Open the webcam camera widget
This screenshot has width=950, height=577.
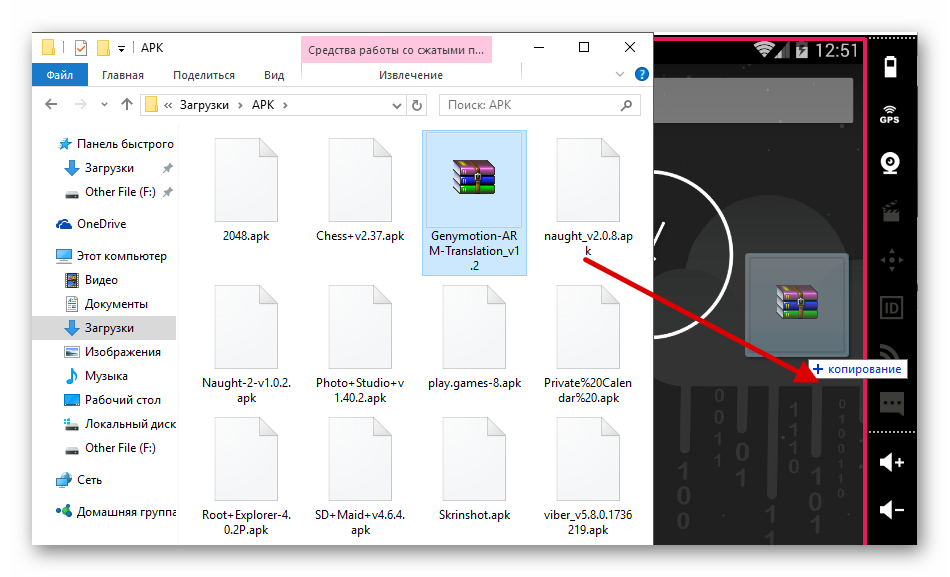click(889, 163)
